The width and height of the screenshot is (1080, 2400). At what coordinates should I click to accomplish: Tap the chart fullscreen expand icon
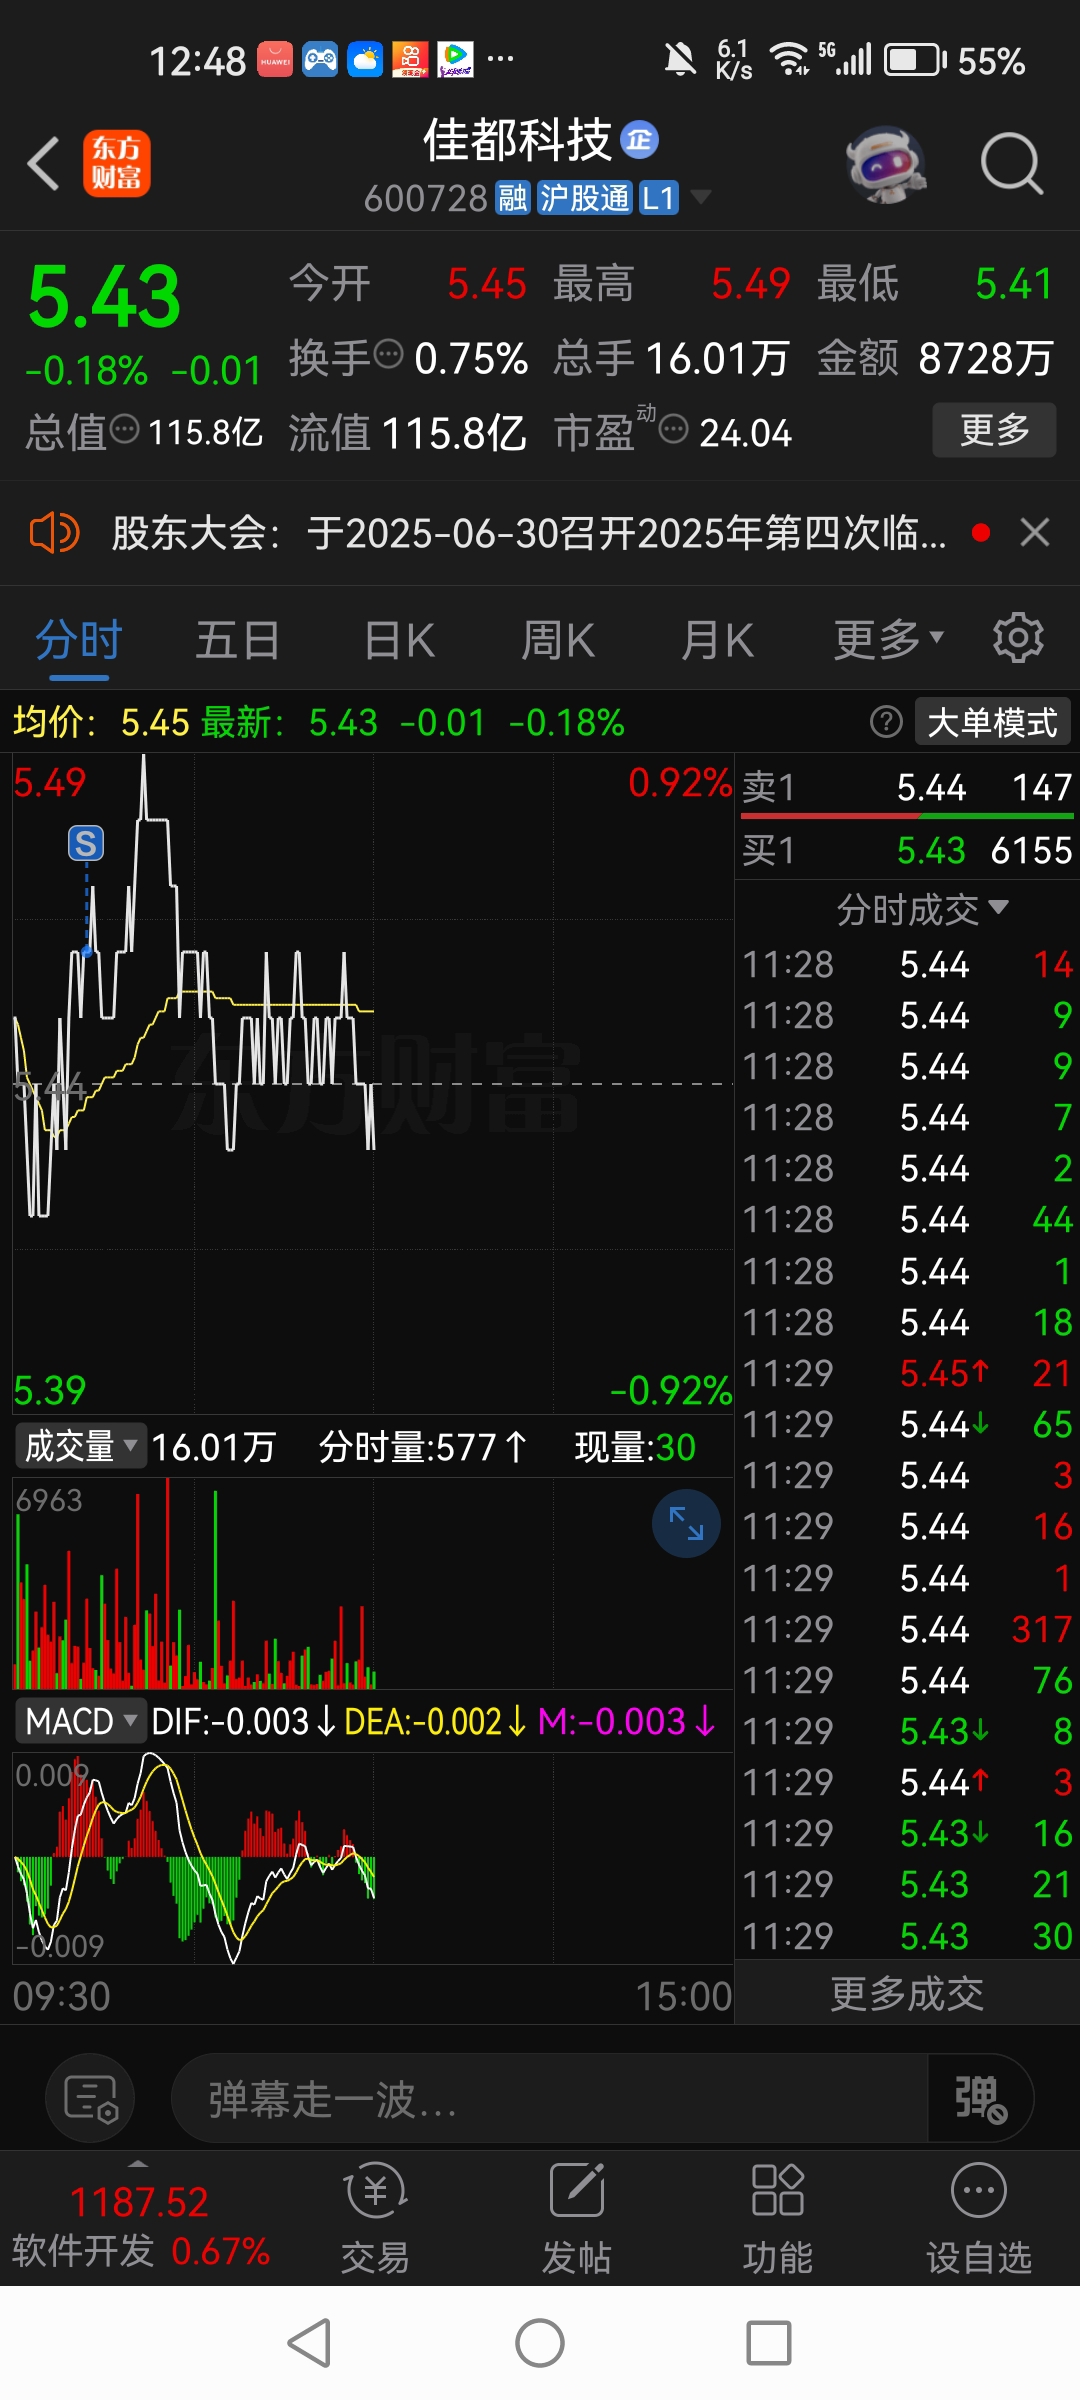tap(686, 1523)
